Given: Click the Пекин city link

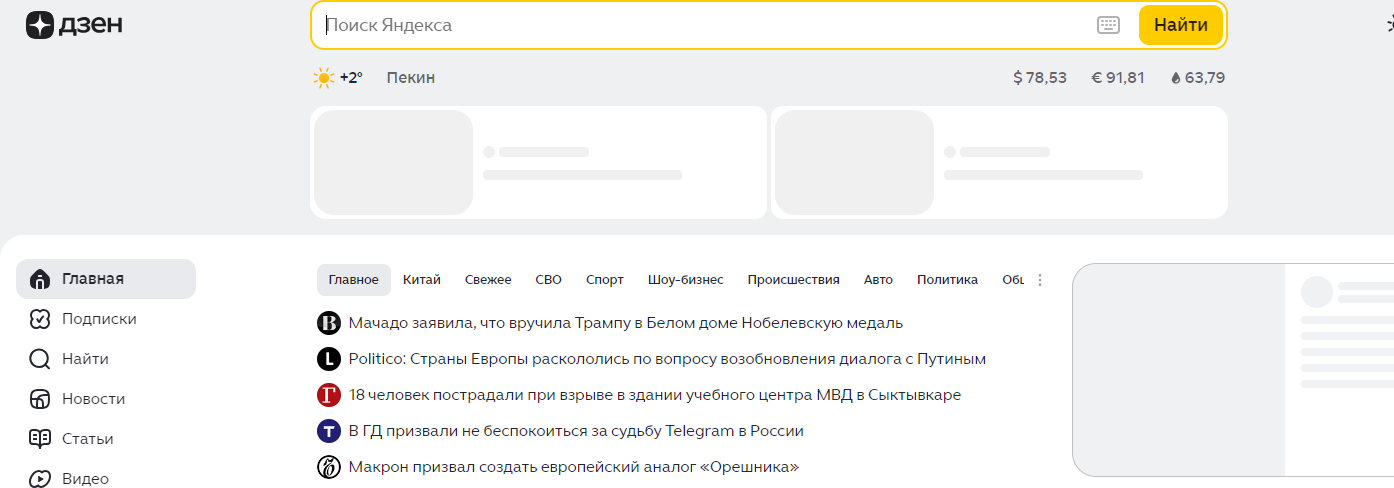Looking at the screenshot, I should [x=411, y=78].
